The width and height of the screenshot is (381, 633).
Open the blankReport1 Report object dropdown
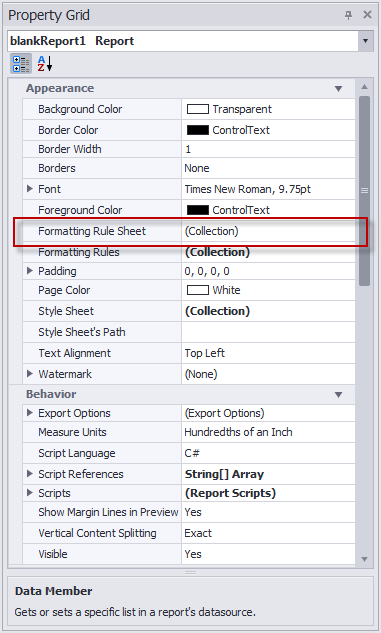click(365, 41)
